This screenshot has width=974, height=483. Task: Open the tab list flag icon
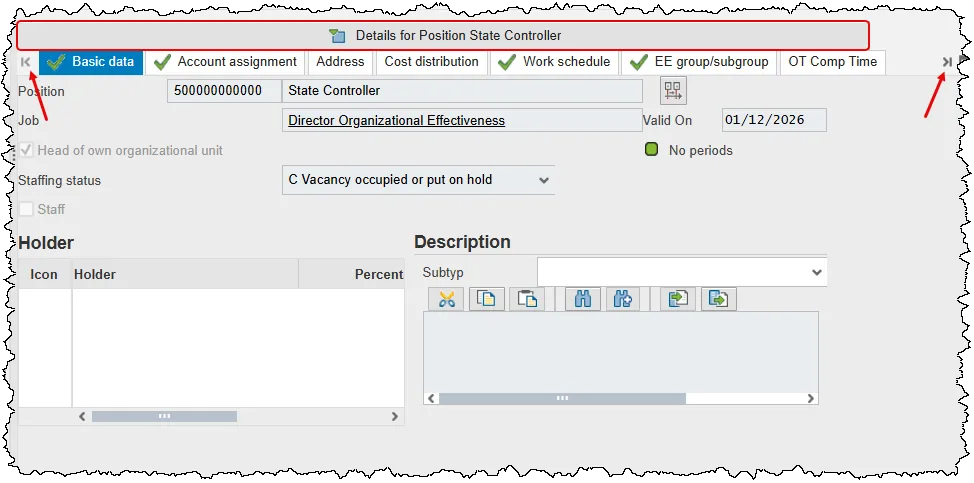(x=963, y=60)
